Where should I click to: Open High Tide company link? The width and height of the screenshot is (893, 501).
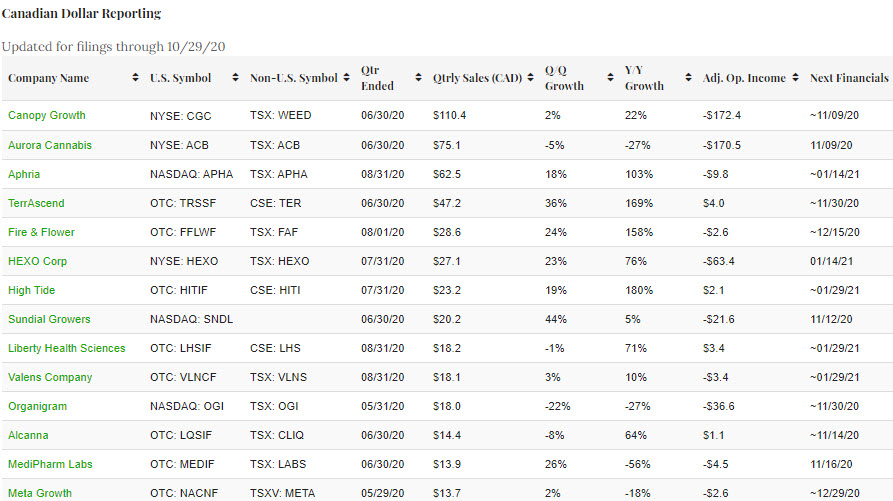[31, 290]
